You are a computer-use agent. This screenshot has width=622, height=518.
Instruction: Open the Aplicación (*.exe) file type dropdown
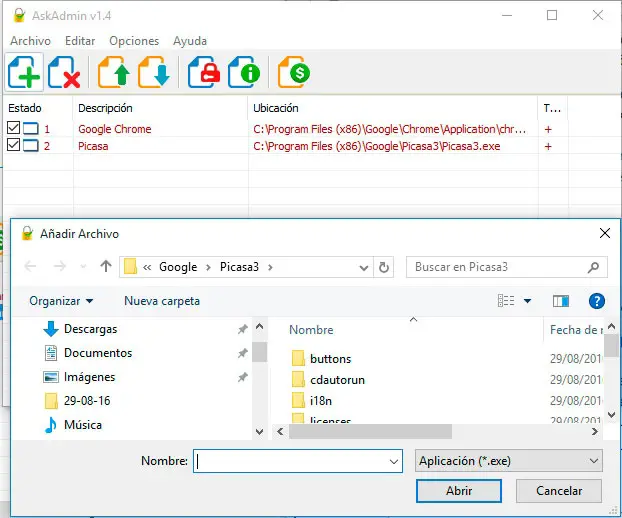pyautogui.click(x=509, y=460)
